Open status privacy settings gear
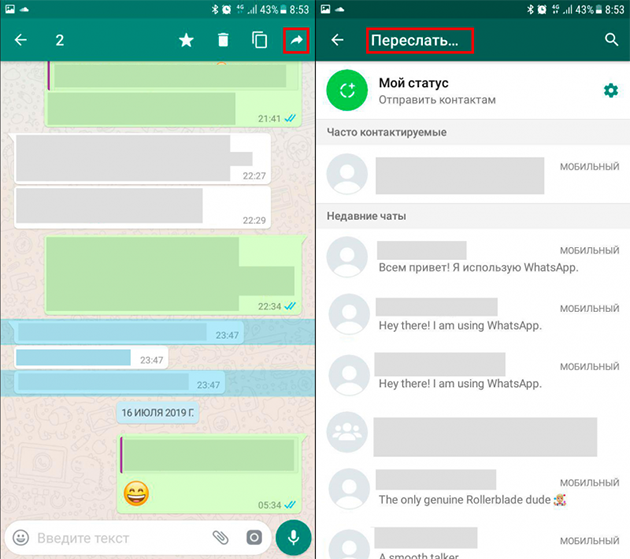This screenshot has width=630, height=559. click(611, 90)
